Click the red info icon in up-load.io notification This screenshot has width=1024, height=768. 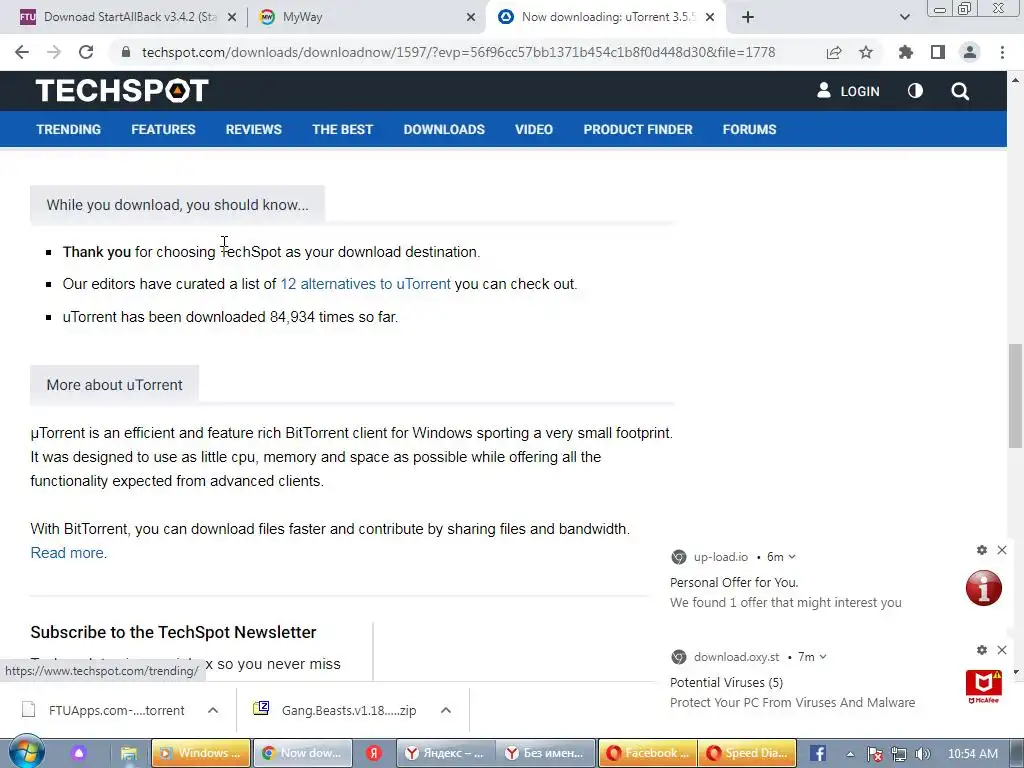(x=984, y=588)
